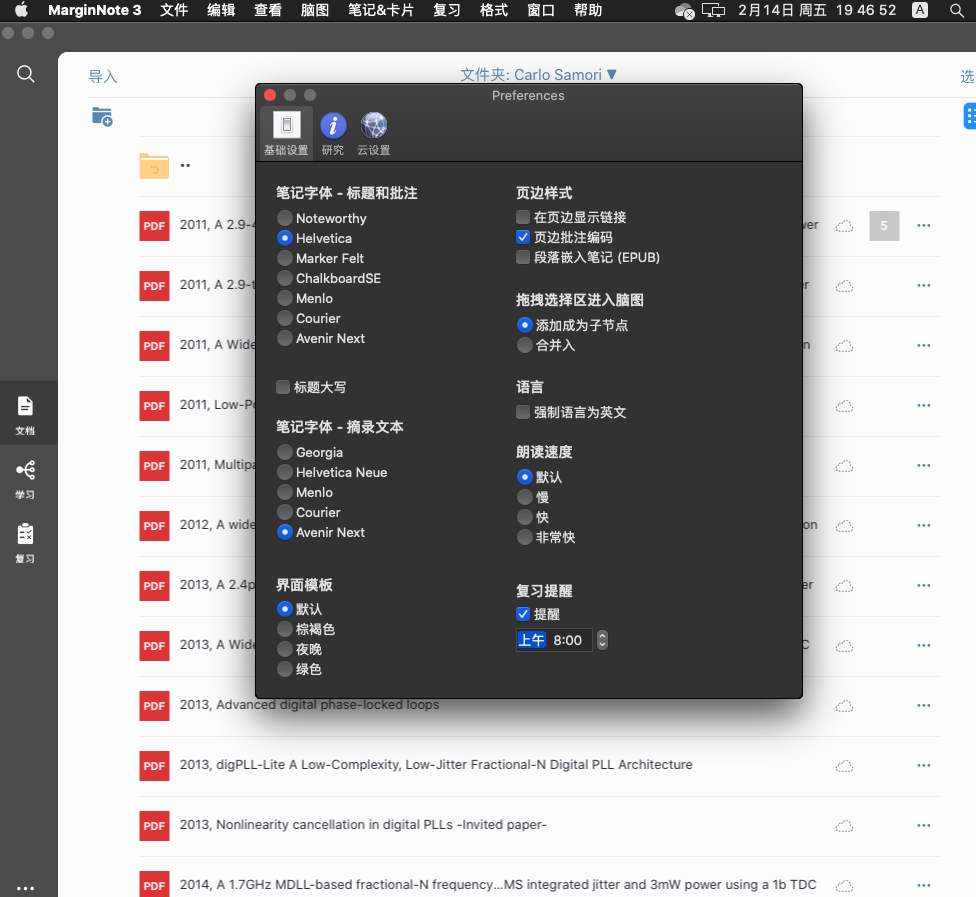The image size is (976, 897).
Task: Click the 8:00 reminder time value
Action: coord(568,640)
